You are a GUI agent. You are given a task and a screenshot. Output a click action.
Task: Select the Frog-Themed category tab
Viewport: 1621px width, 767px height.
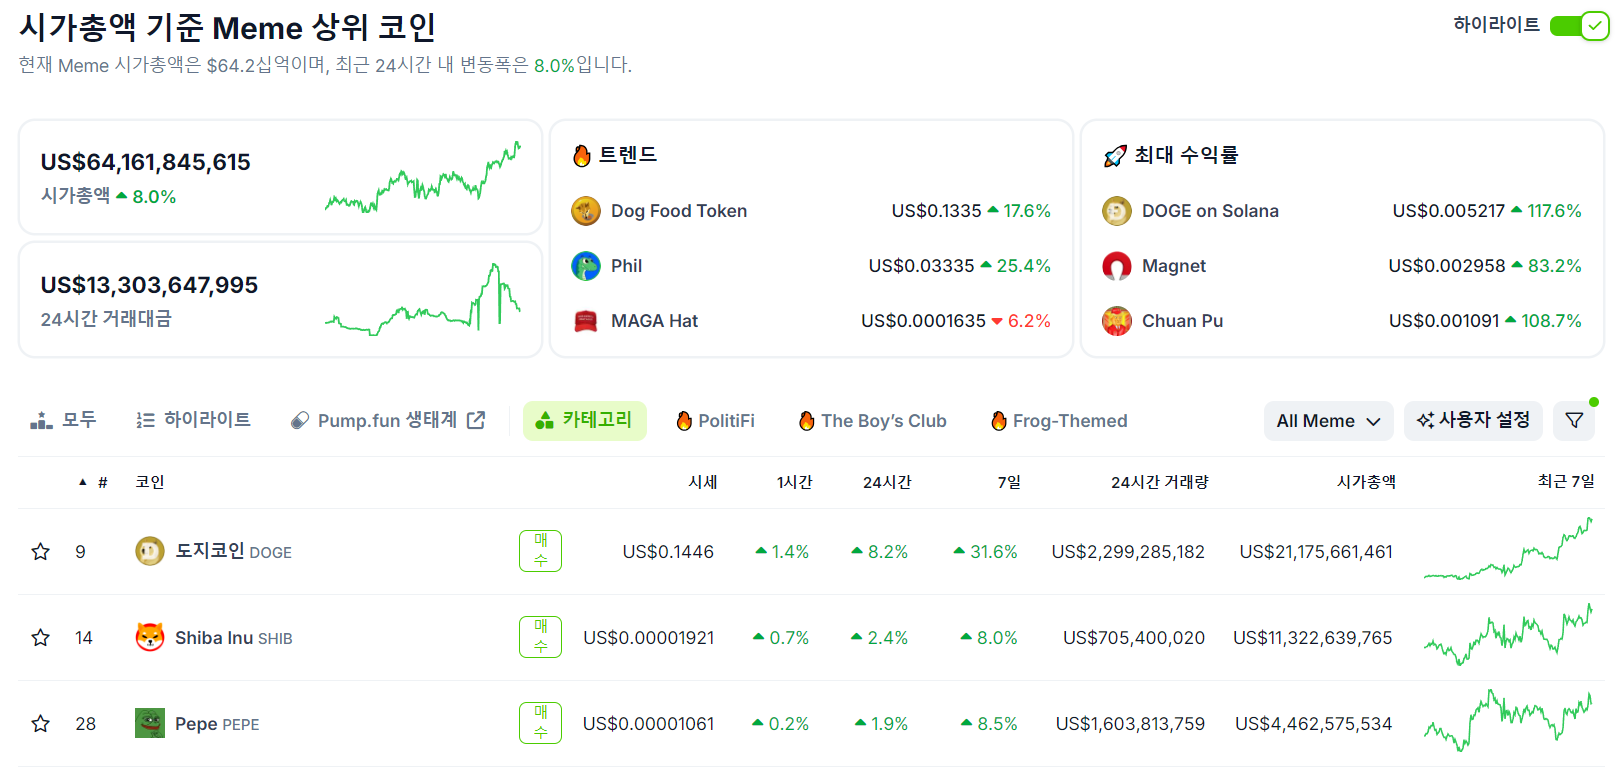coord(1059,421)
